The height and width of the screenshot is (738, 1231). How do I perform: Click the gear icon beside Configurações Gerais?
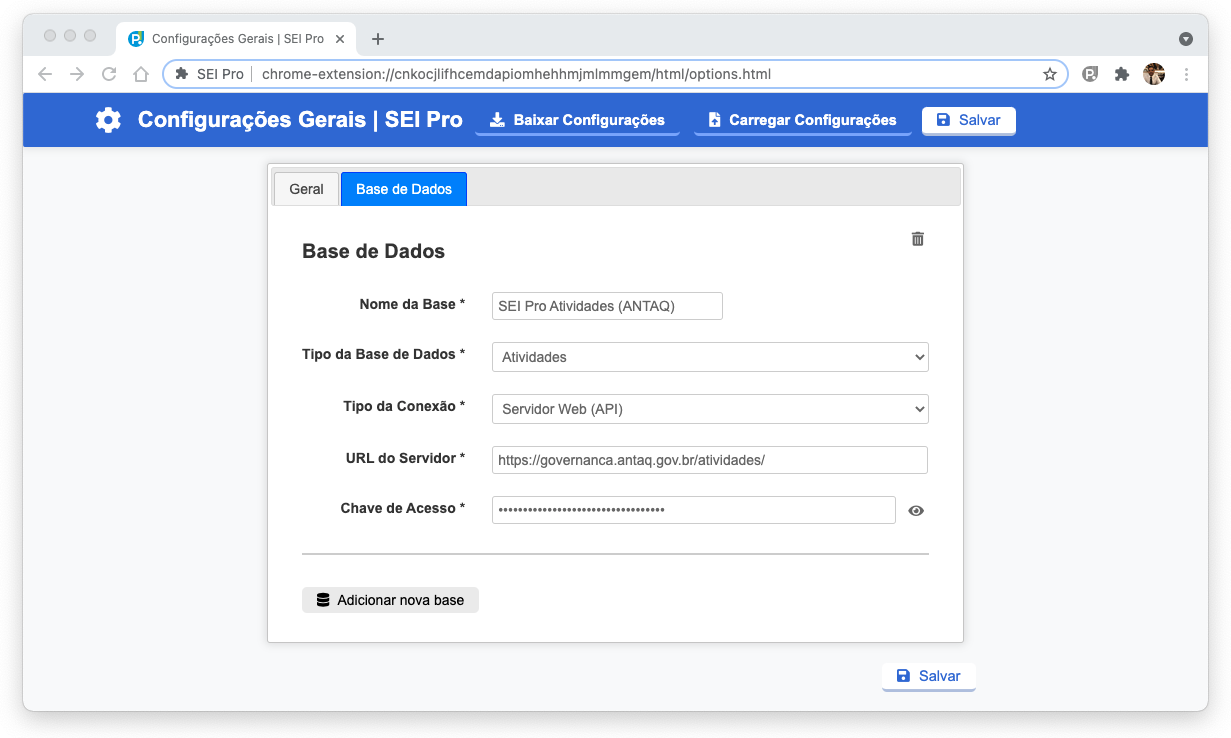(108, 120)
